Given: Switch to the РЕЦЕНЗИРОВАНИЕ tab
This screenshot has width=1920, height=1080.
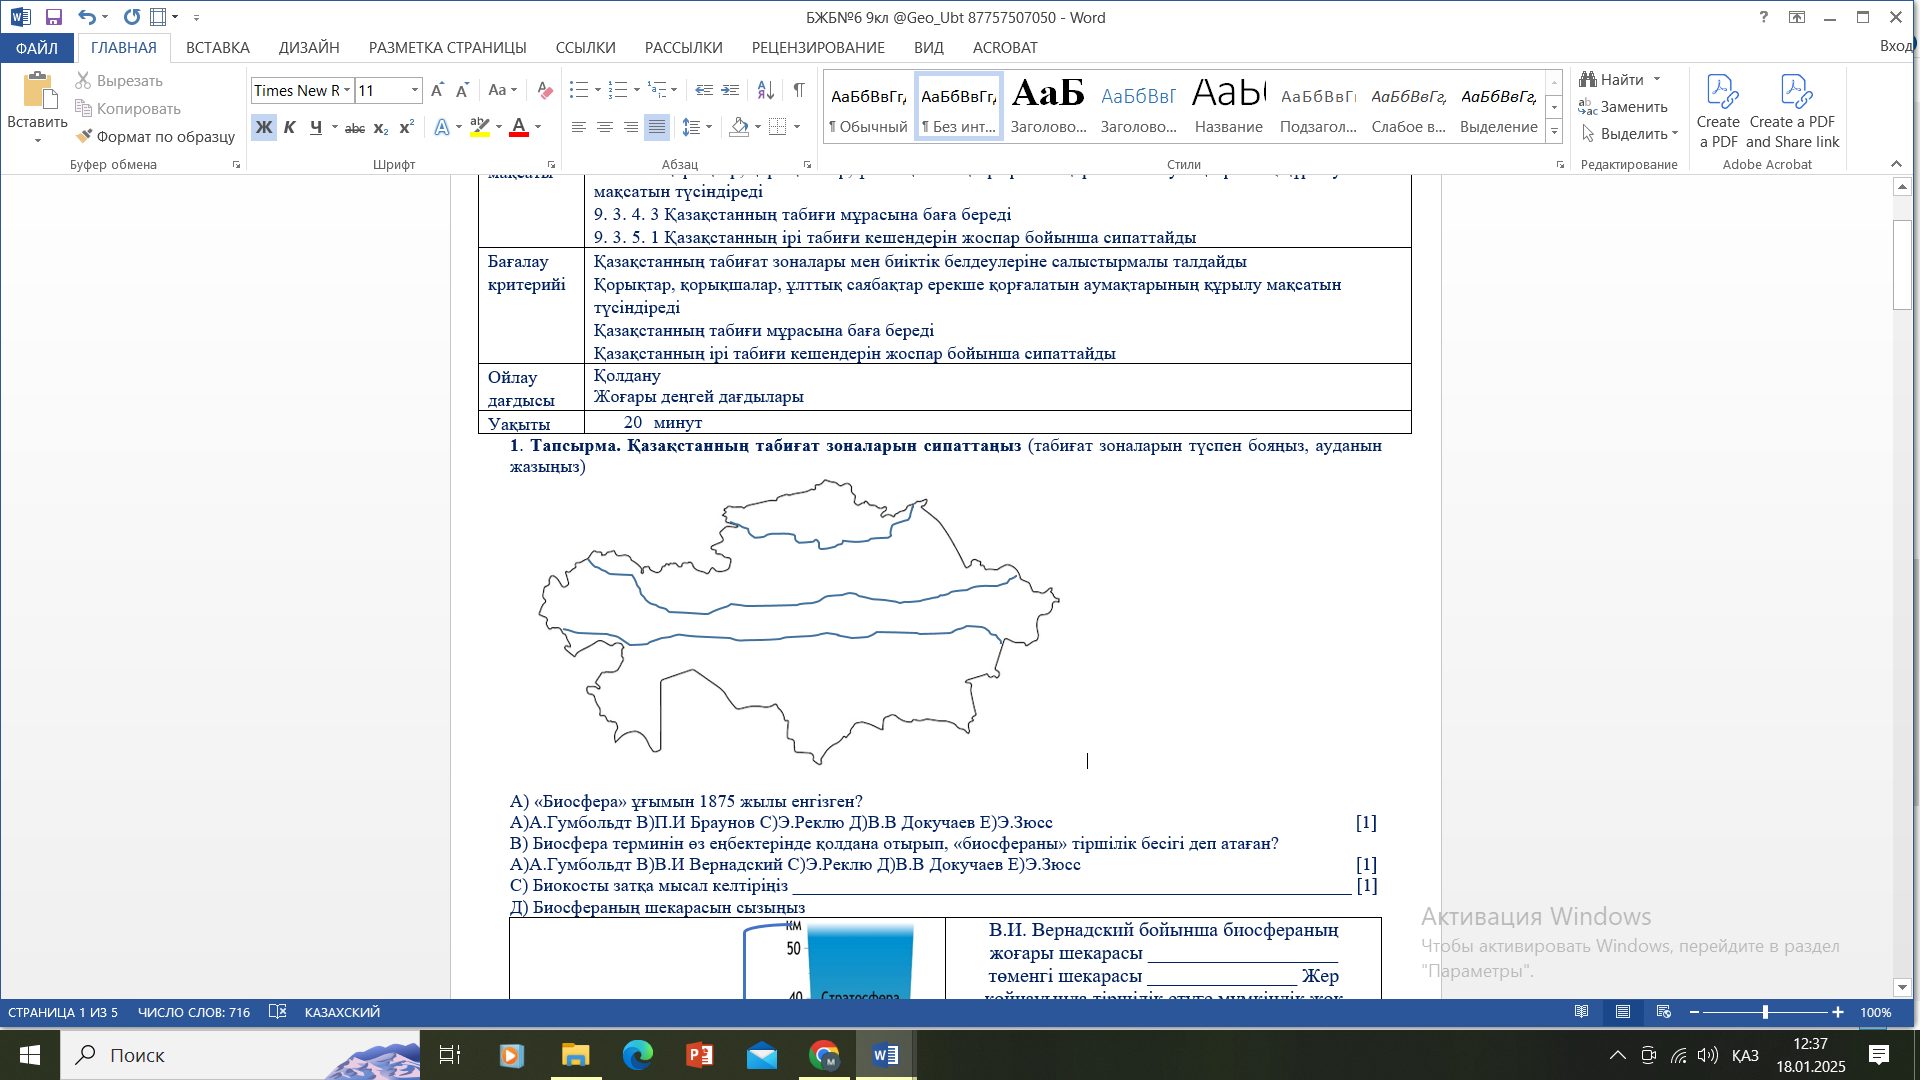Looking at the screenshot, I should tap(817, 47).
